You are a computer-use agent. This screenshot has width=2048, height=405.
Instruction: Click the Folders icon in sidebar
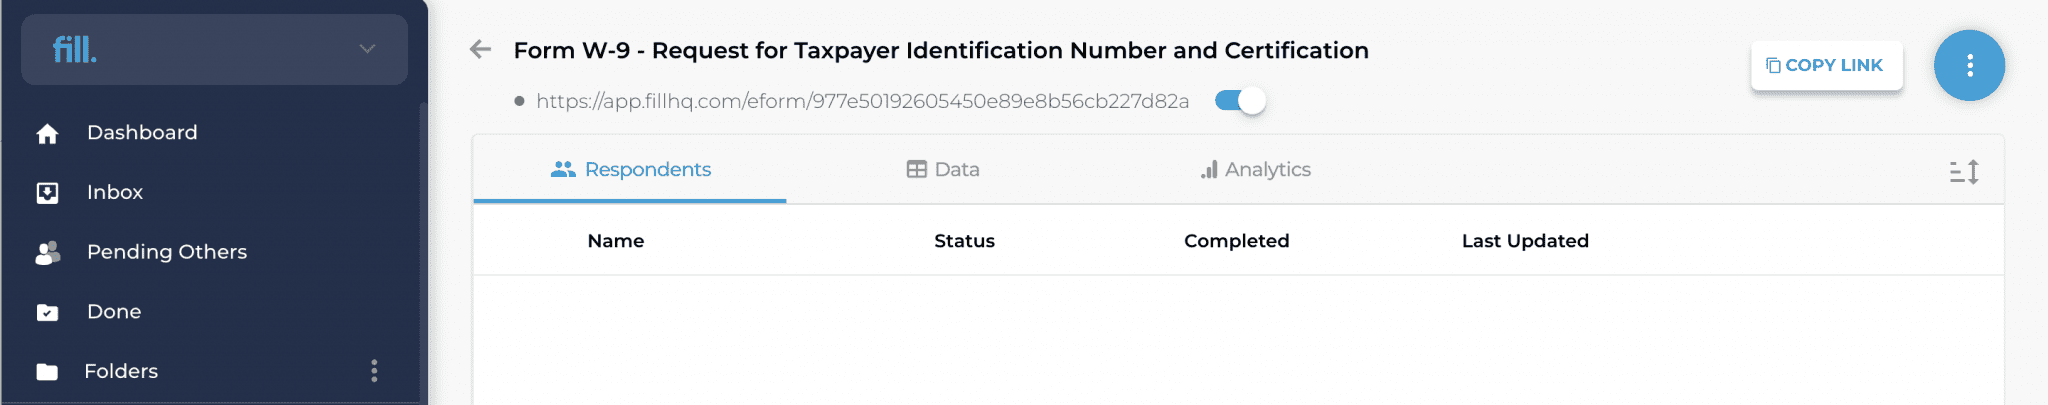click(x=47, y=372)
